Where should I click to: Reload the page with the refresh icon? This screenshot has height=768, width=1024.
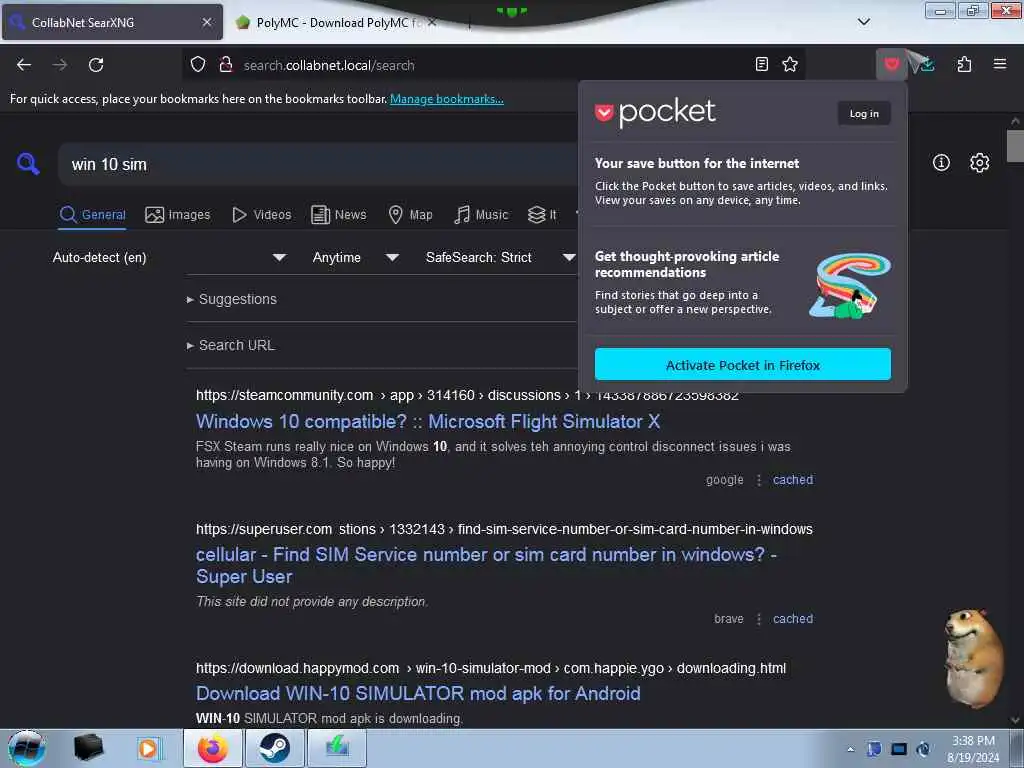click(96, 65)
